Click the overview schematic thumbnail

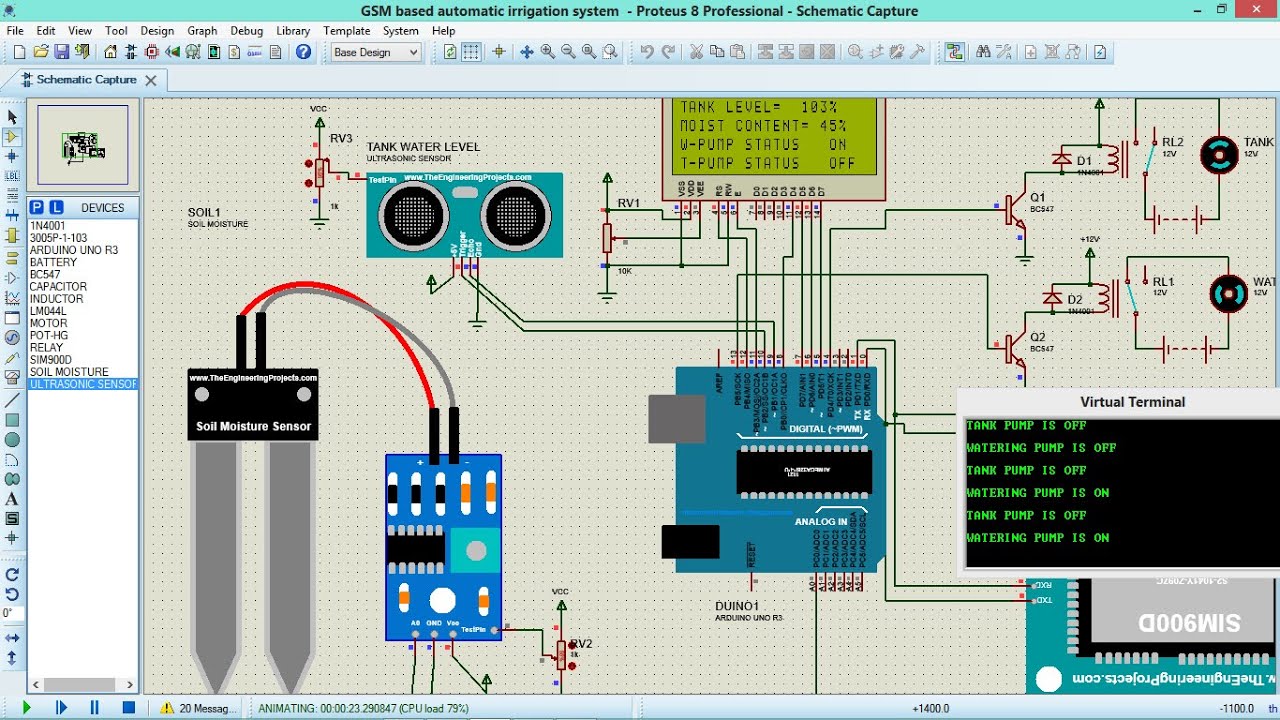83,146
